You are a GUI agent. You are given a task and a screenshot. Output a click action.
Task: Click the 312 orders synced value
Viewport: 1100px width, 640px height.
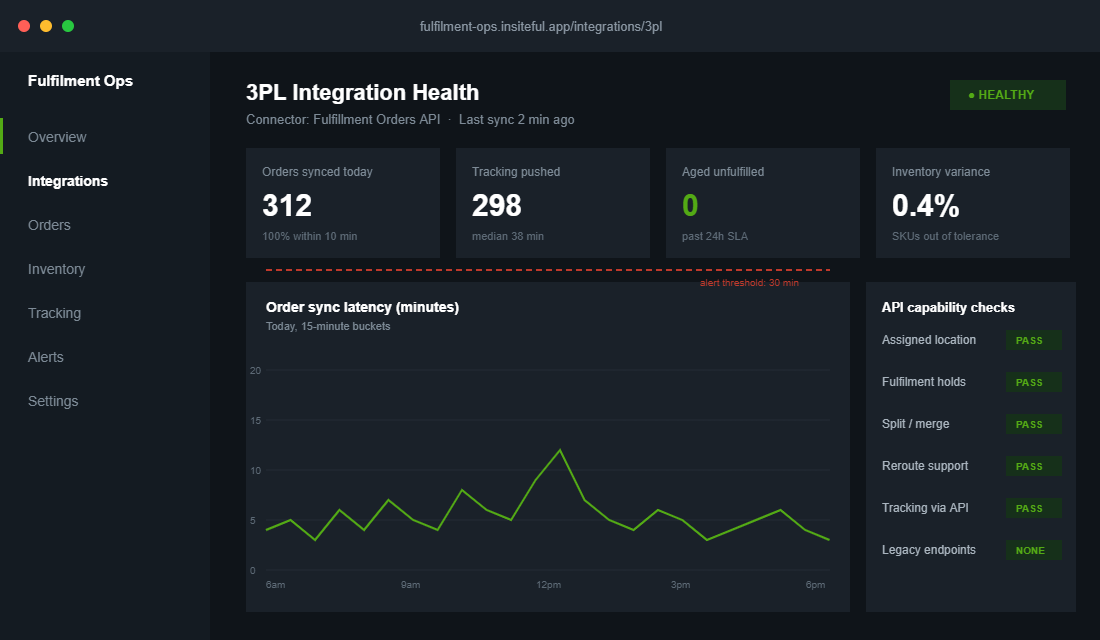coord(287,206)
